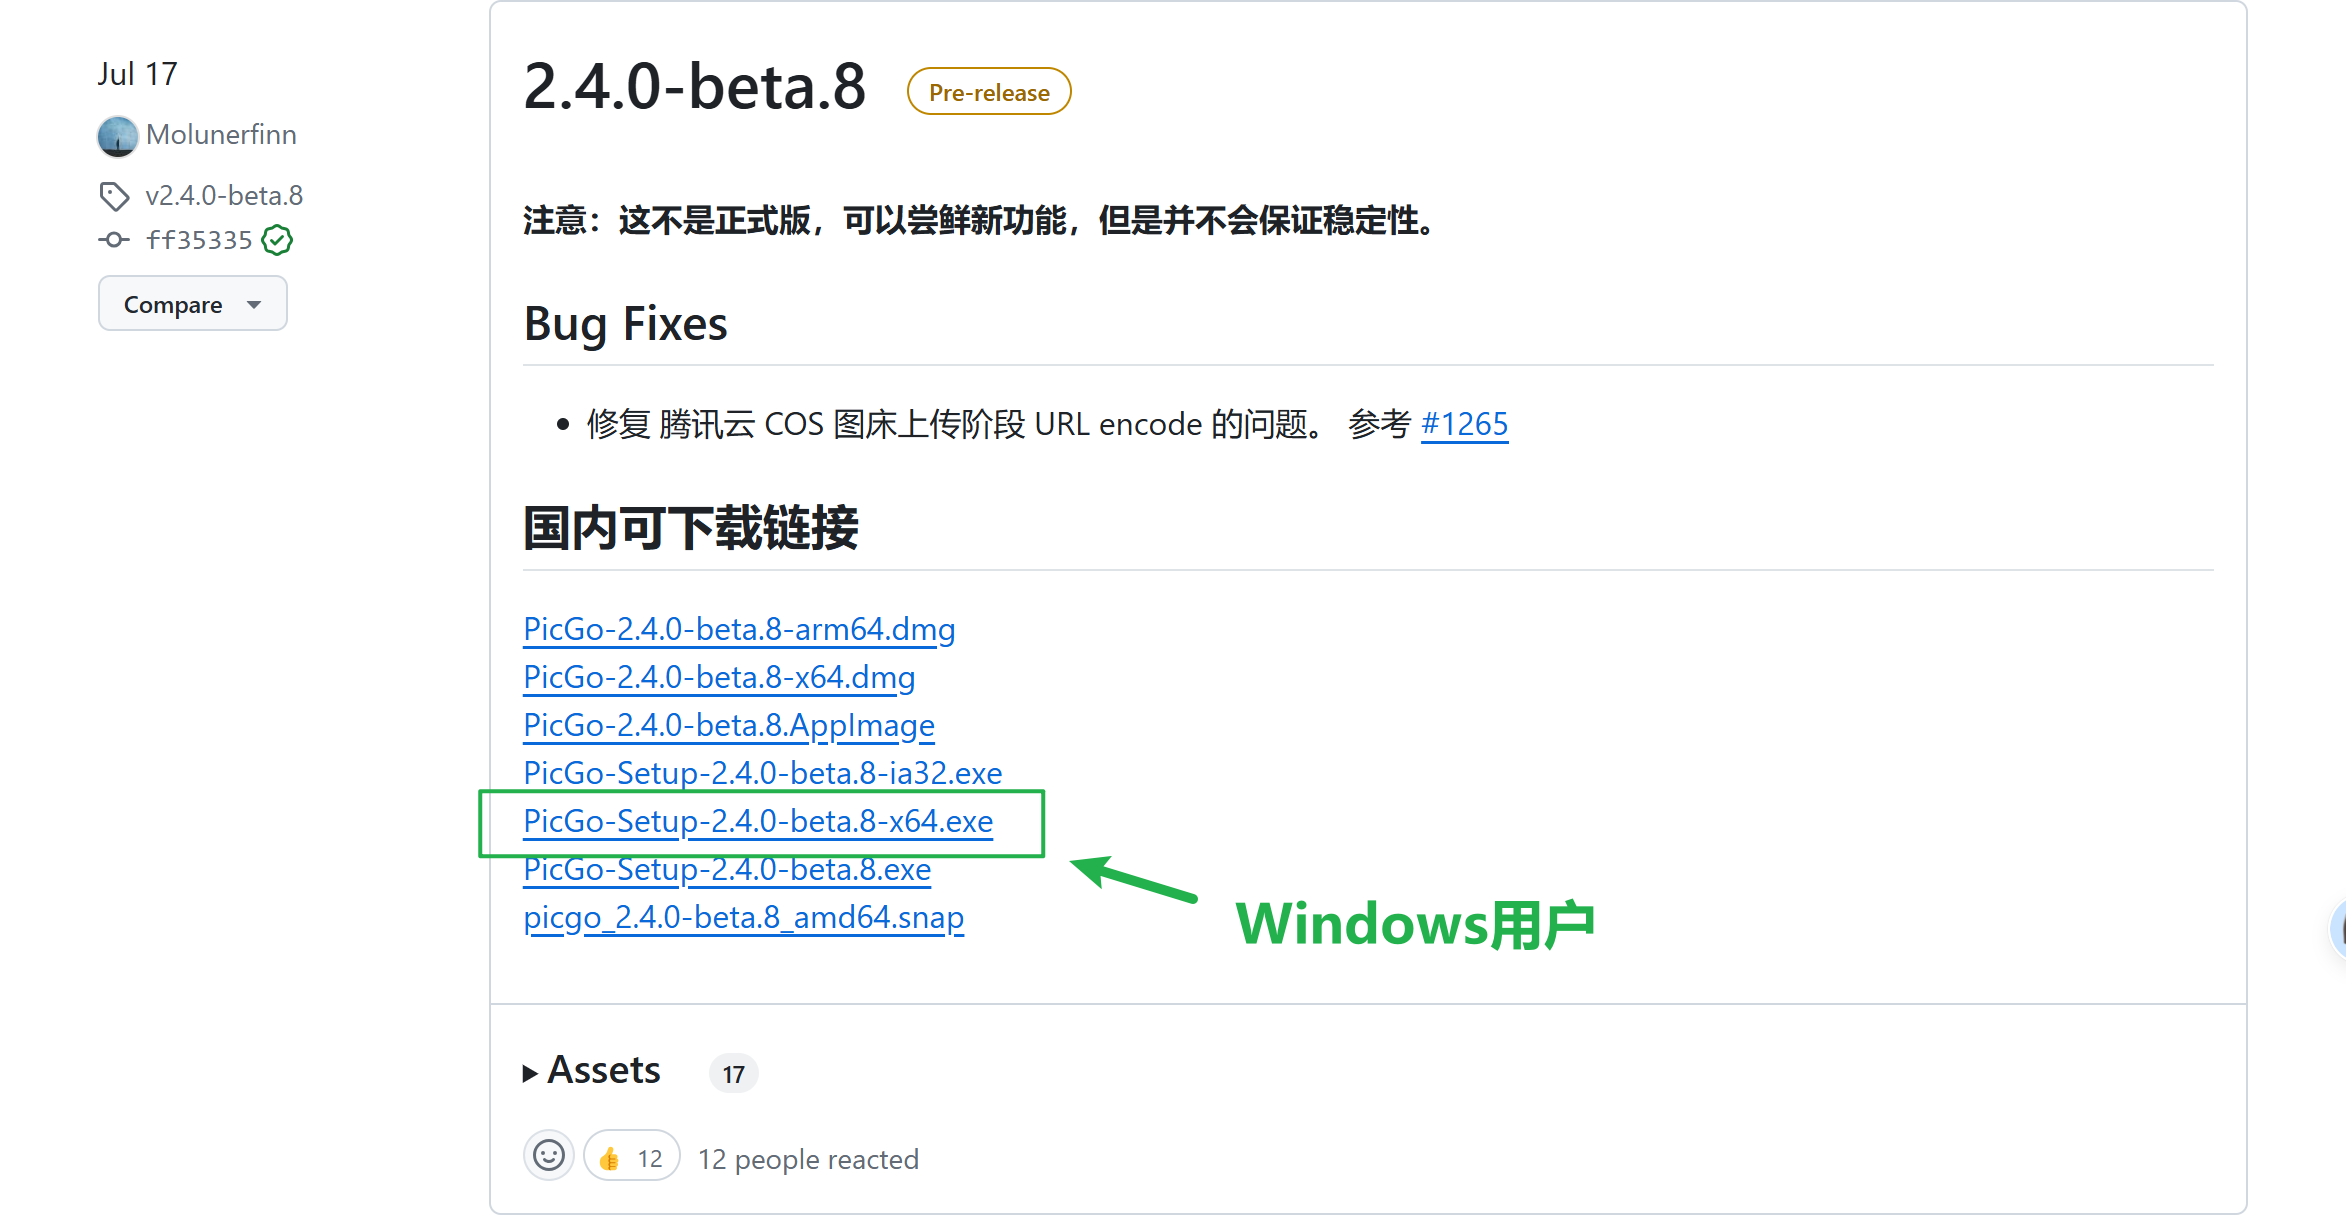The width and height of the screenshot is (2346, 1215).
Task: Open the v2.4.0-beta.8 tag link
Action: [x=224, y=196]
